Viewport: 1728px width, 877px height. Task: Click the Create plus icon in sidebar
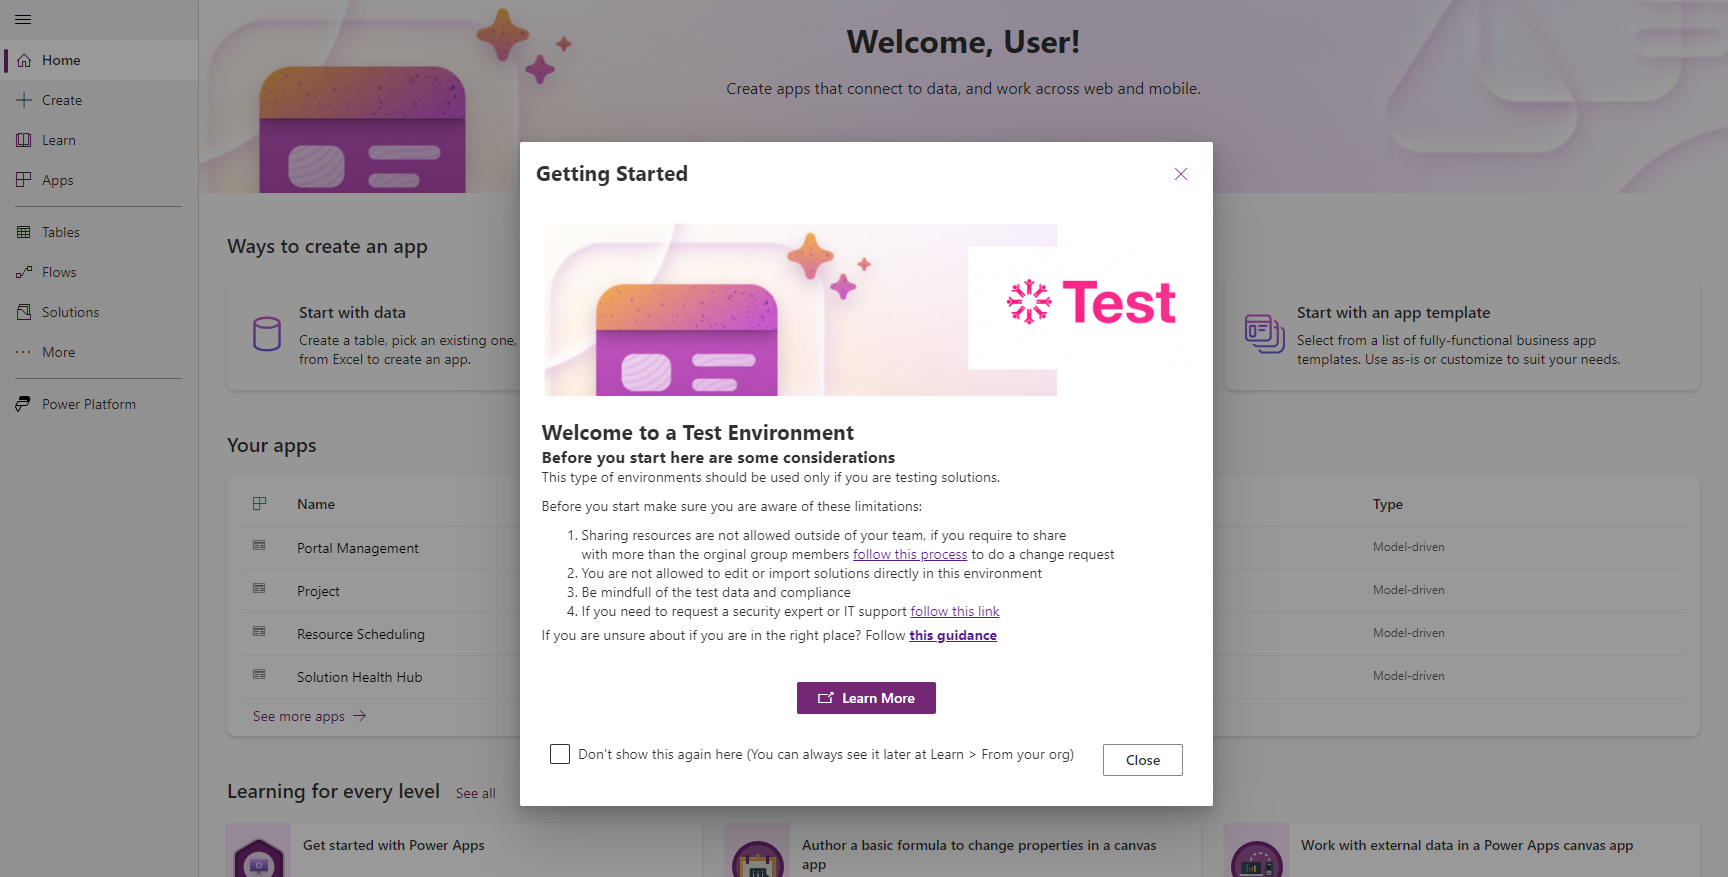pos(24,100)
